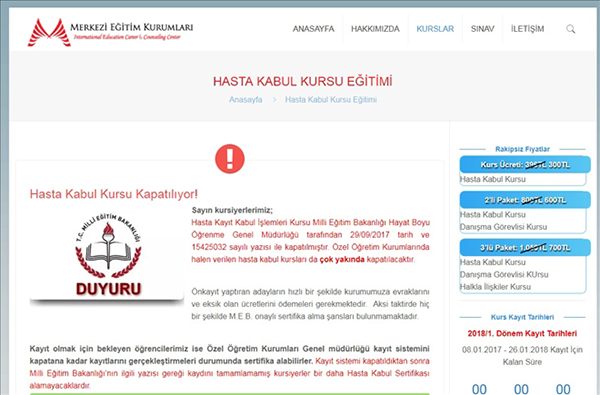This screenshot has height=395, width=600.
Task: Click Hasta Kabul Kursu under Kurs Ücreti
Action: click(x=493, y=179)
